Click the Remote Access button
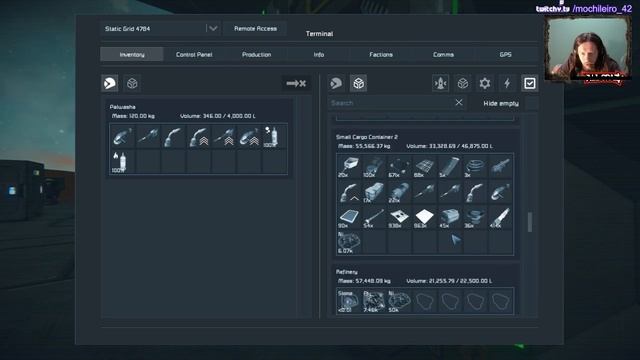 255,29
